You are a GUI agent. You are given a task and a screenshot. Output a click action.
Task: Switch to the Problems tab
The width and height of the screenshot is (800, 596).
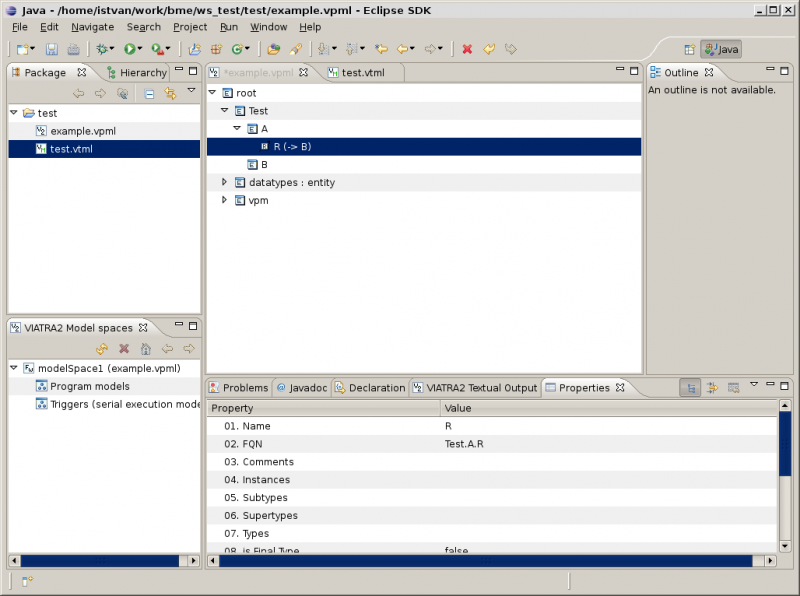click(x=239, y=388)
